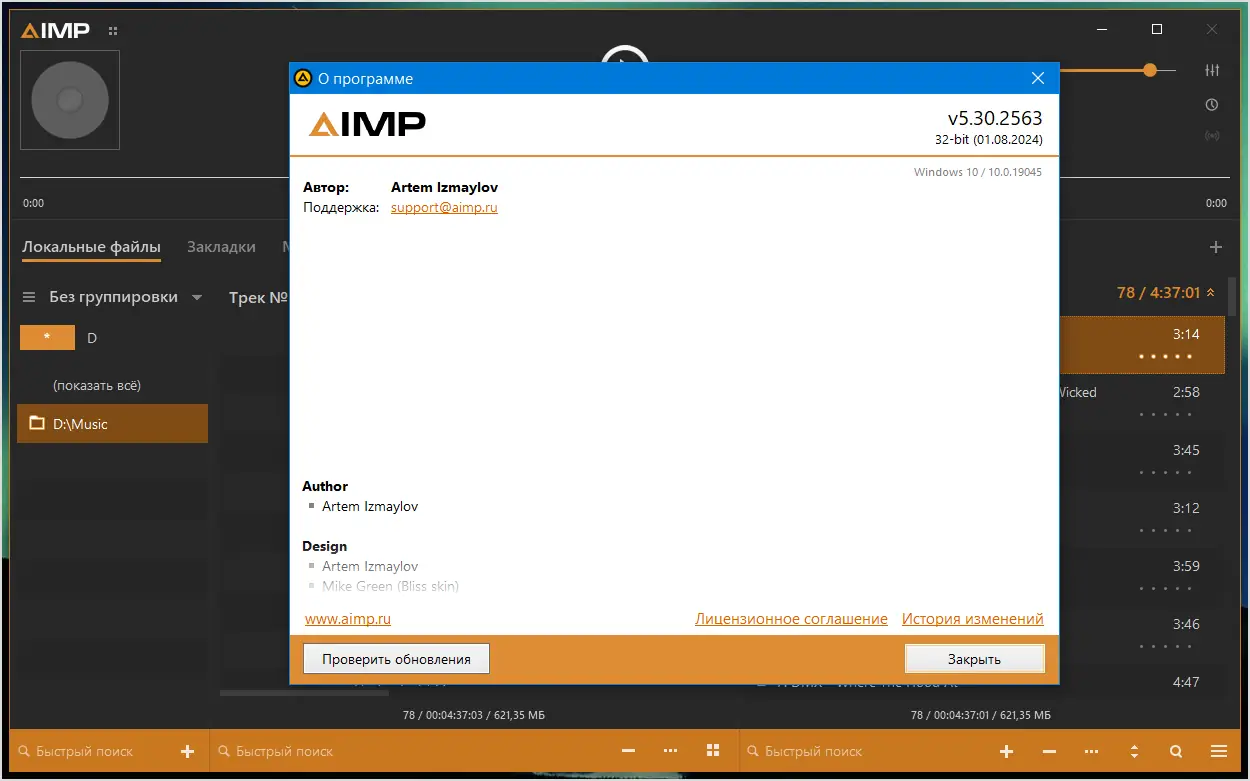Click D:\Music folder icon
This screenshot has width=1250, height=781.
[x=37, y=423]
